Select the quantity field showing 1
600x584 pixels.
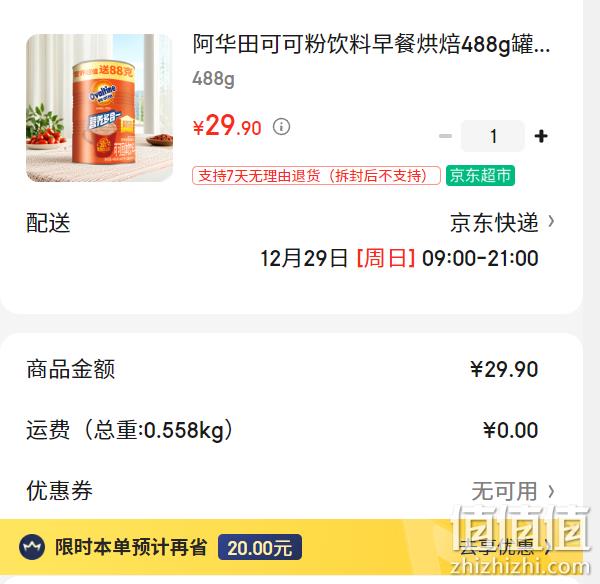[492, 136]
